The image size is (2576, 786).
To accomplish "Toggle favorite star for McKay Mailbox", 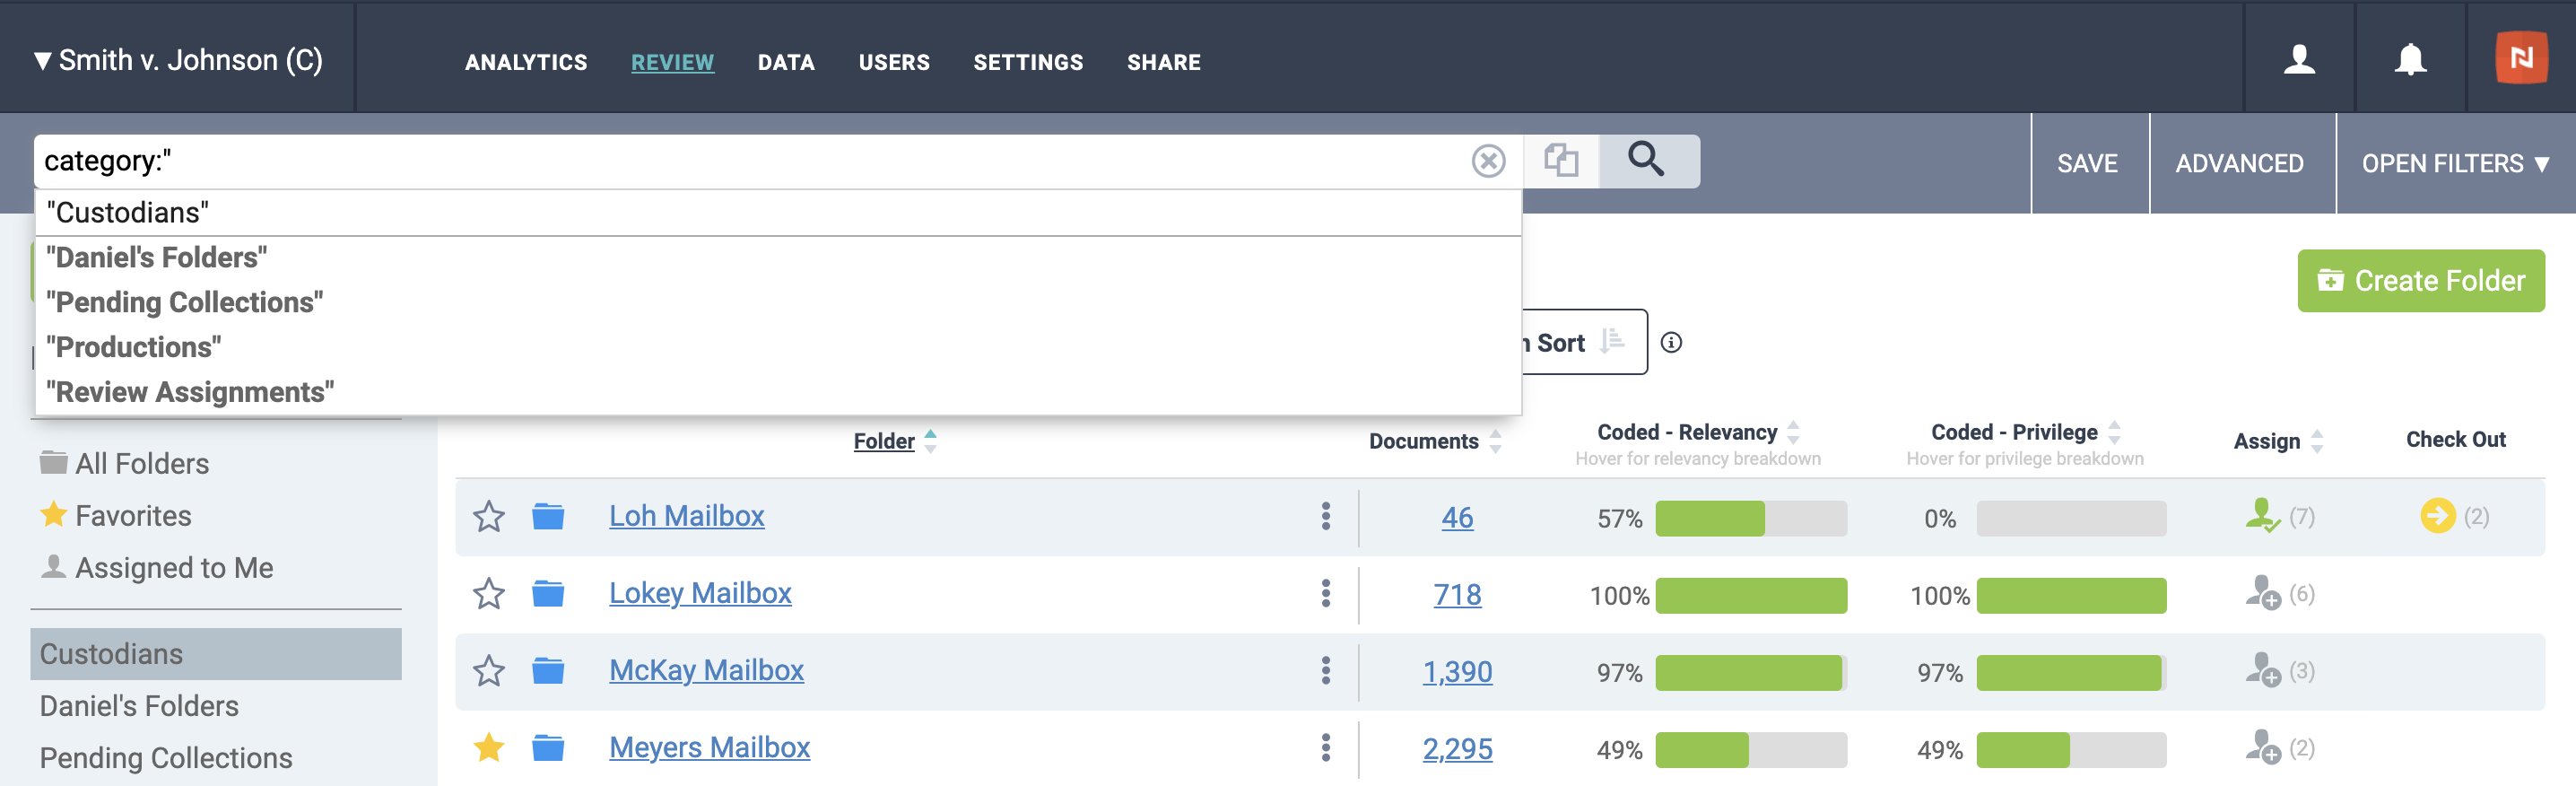I will click(x=488, y=670).
